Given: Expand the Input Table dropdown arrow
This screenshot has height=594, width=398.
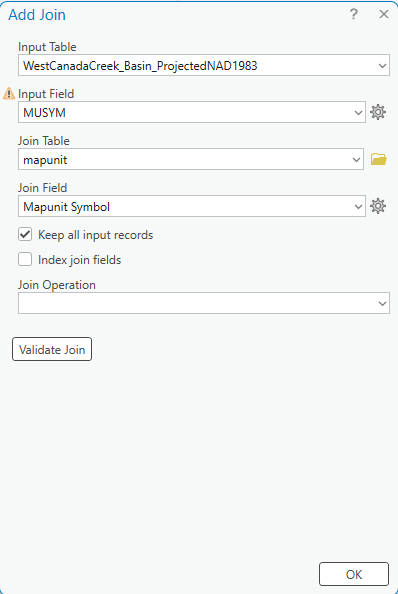Looking at the screenshot, I should [x=382, y=66].
